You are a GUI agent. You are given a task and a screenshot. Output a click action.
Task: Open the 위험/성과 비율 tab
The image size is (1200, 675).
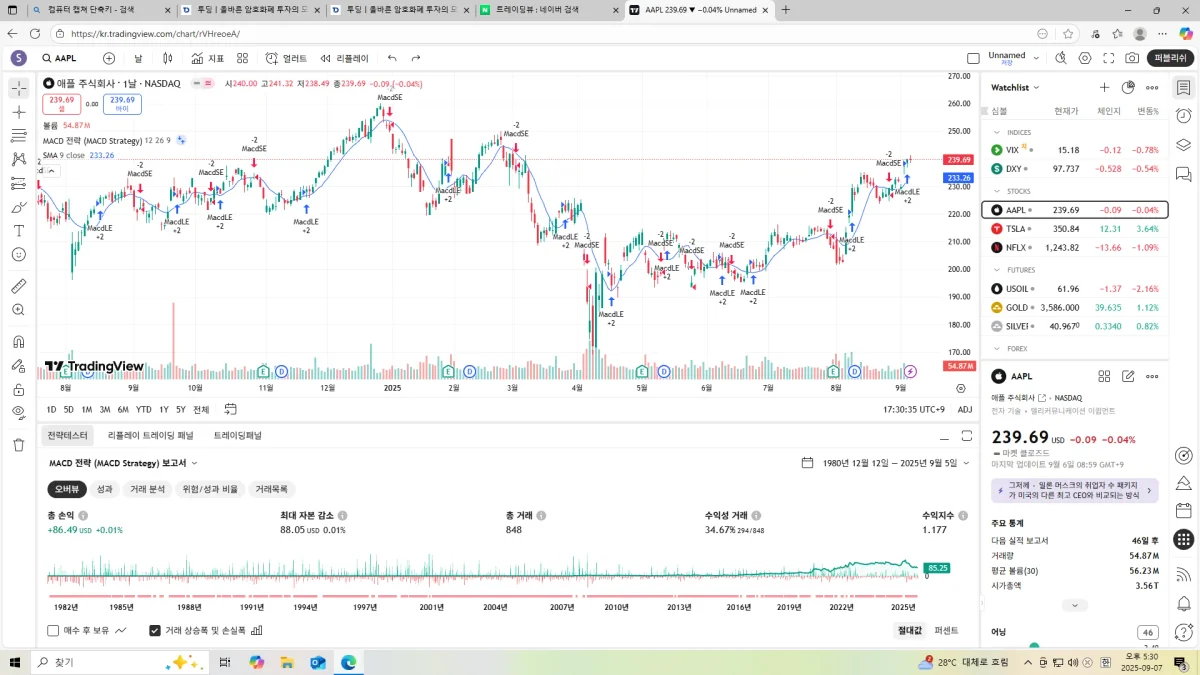click(x=209, y=489)
